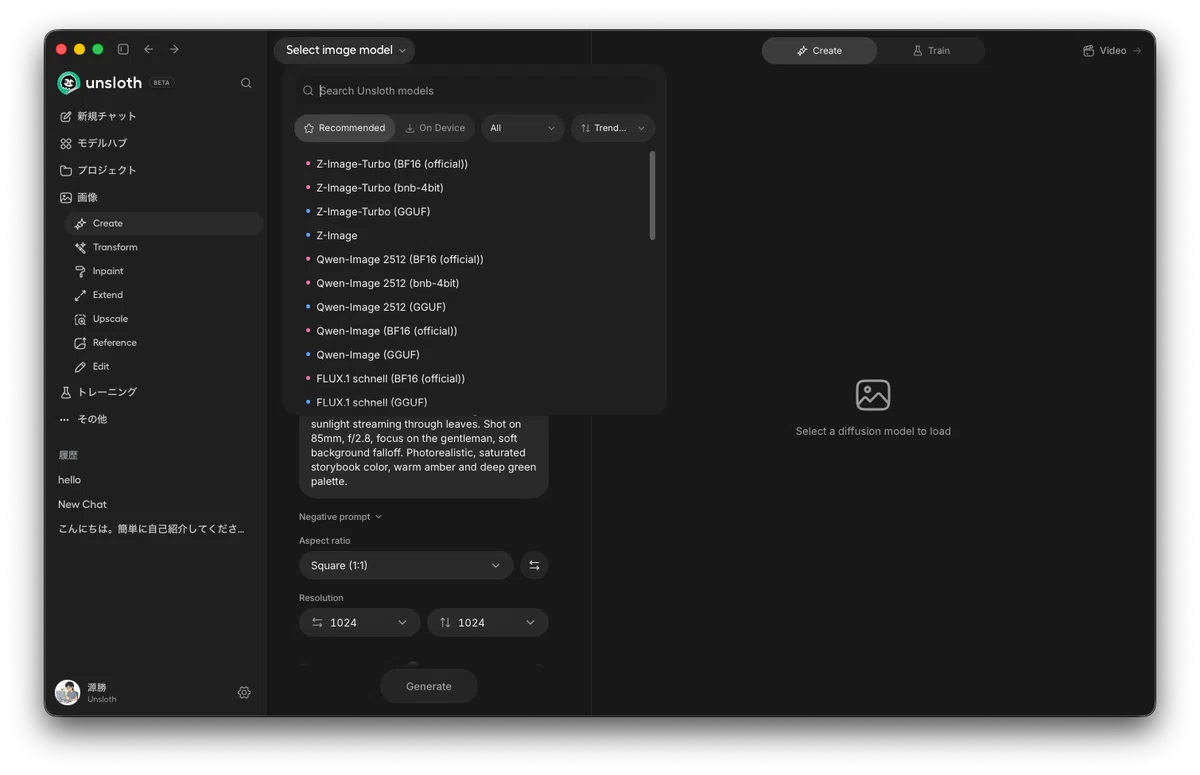Click the model list scrollbar

point(652,195)
